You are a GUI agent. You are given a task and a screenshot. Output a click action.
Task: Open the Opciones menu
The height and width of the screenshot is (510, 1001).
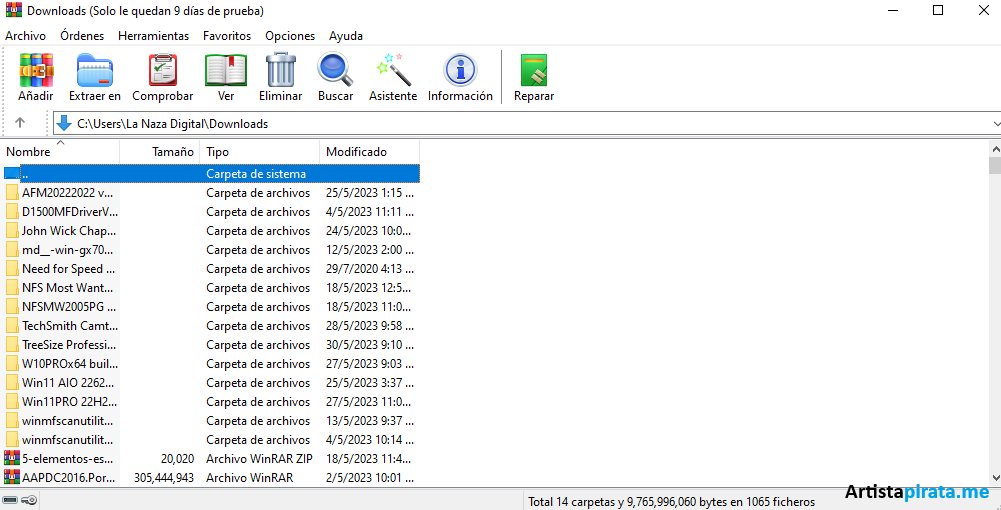tap(290, 36)
